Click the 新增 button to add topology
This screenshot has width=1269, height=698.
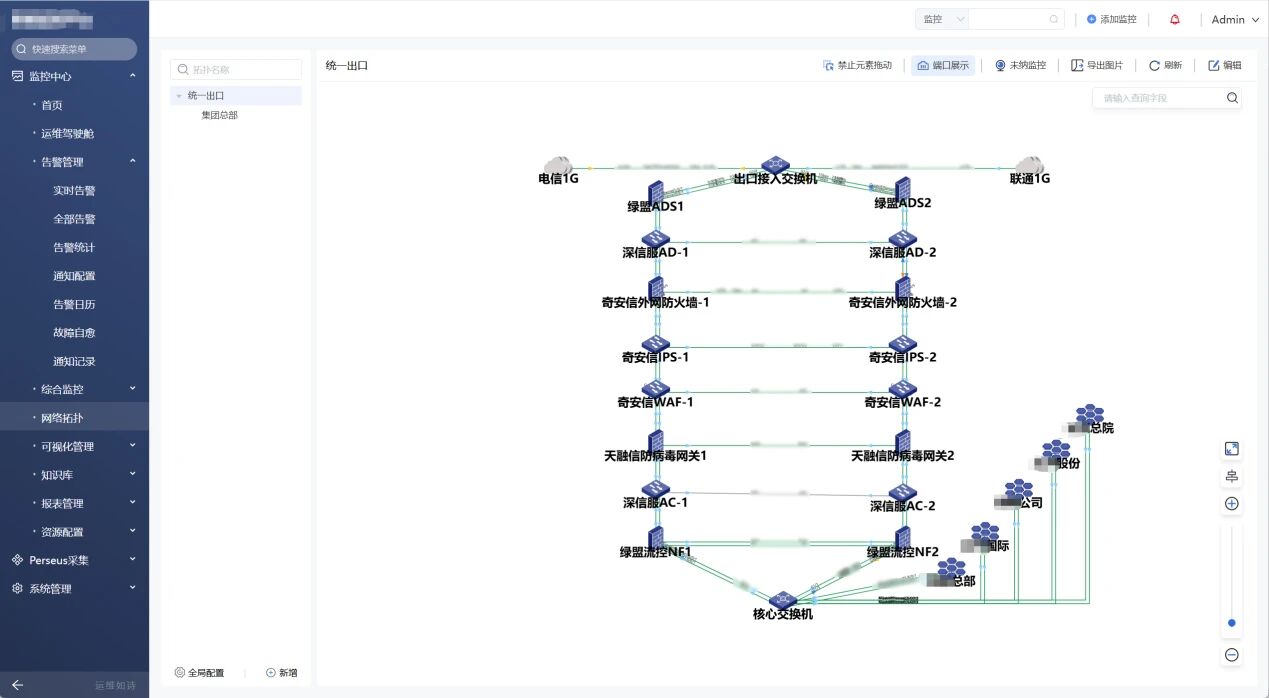tap(281, 673)
